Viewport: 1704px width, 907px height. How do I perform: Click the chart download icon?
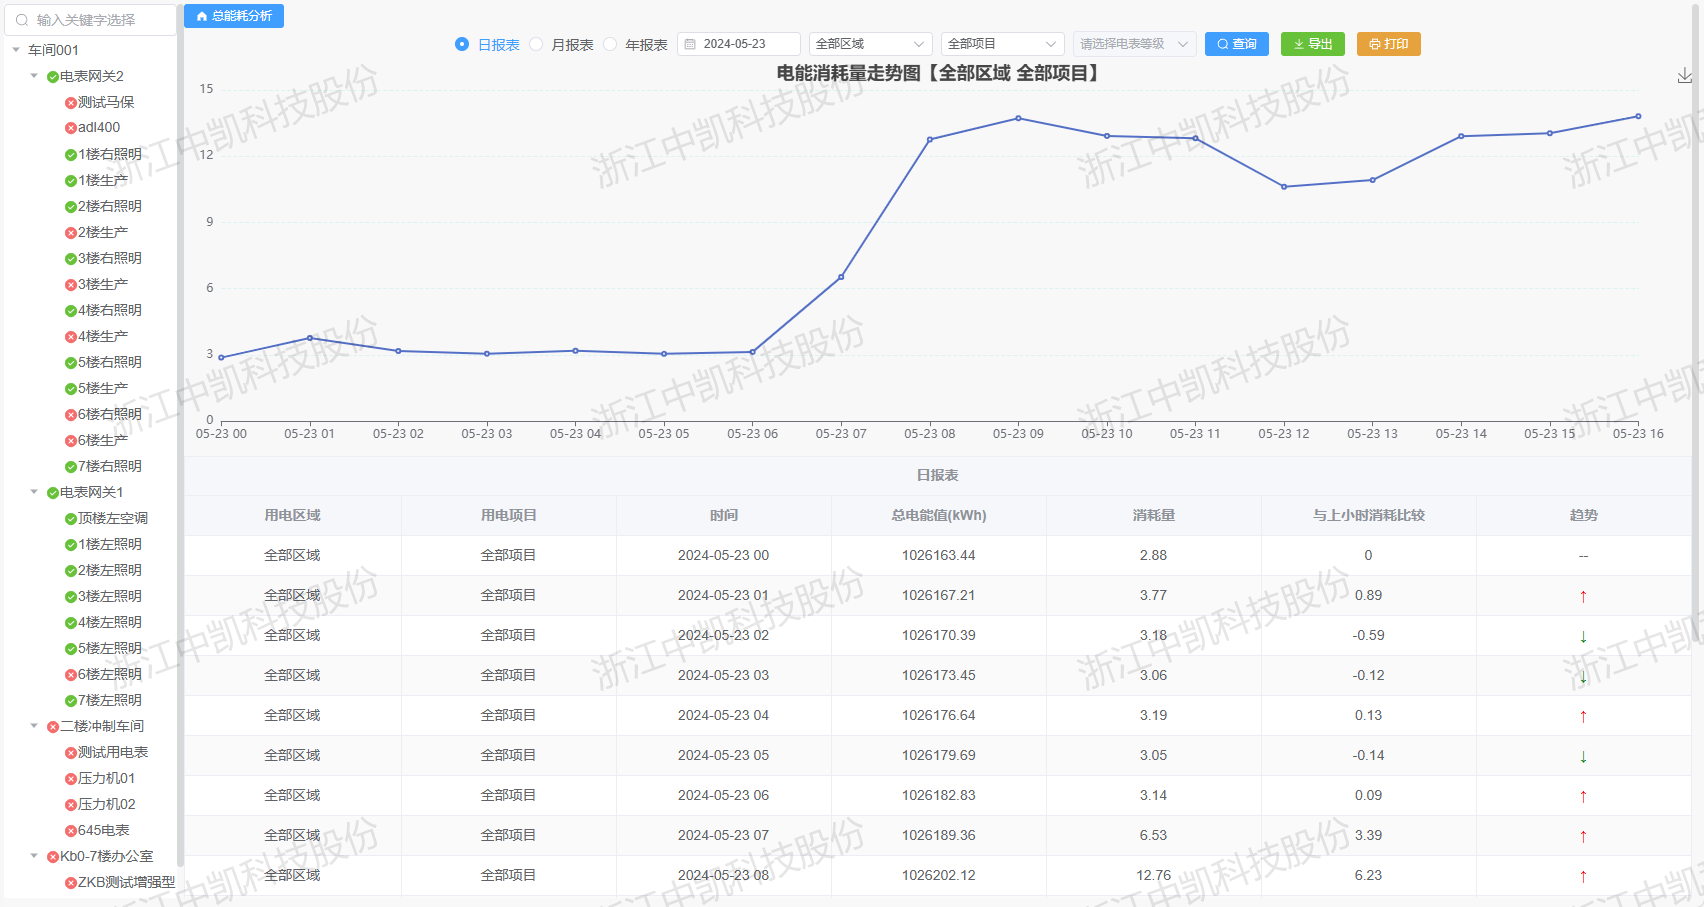1684,76
